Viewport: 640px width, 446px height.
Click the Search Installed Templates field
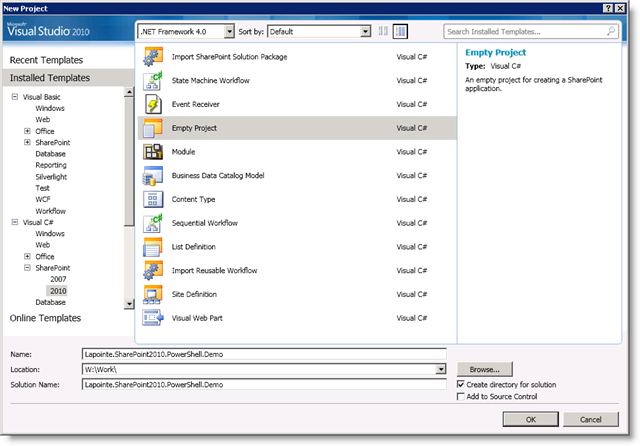tap(531, 31)
